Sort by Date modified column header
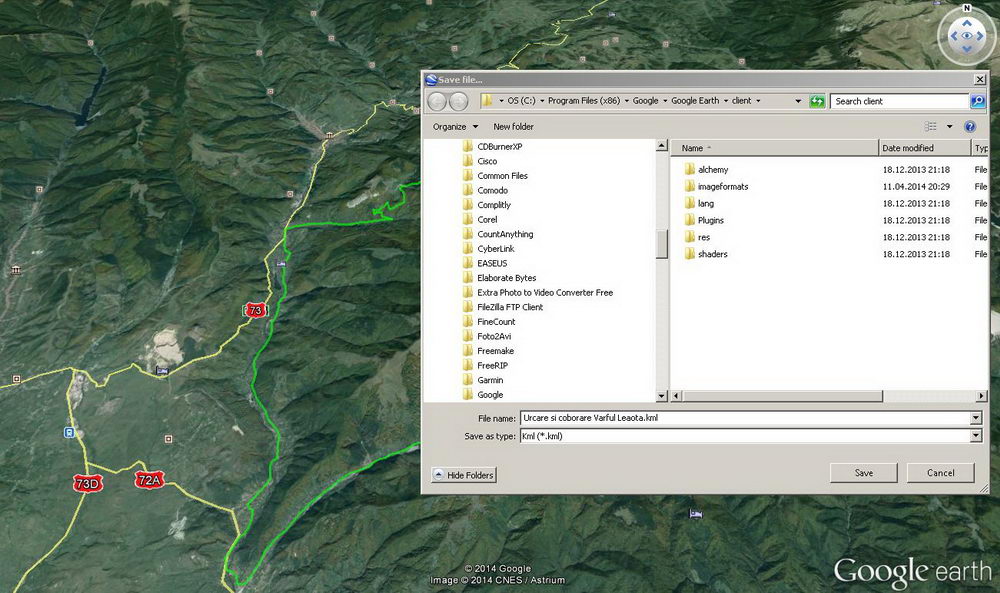The image size is (1000, 593). click(924, 148)
